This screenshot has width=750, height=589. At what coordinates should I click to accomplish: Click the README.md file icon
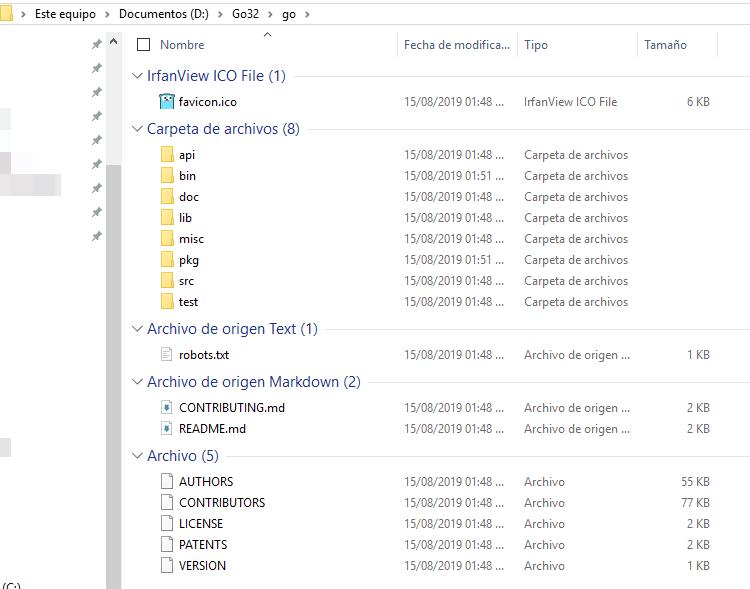click(166, 429)
